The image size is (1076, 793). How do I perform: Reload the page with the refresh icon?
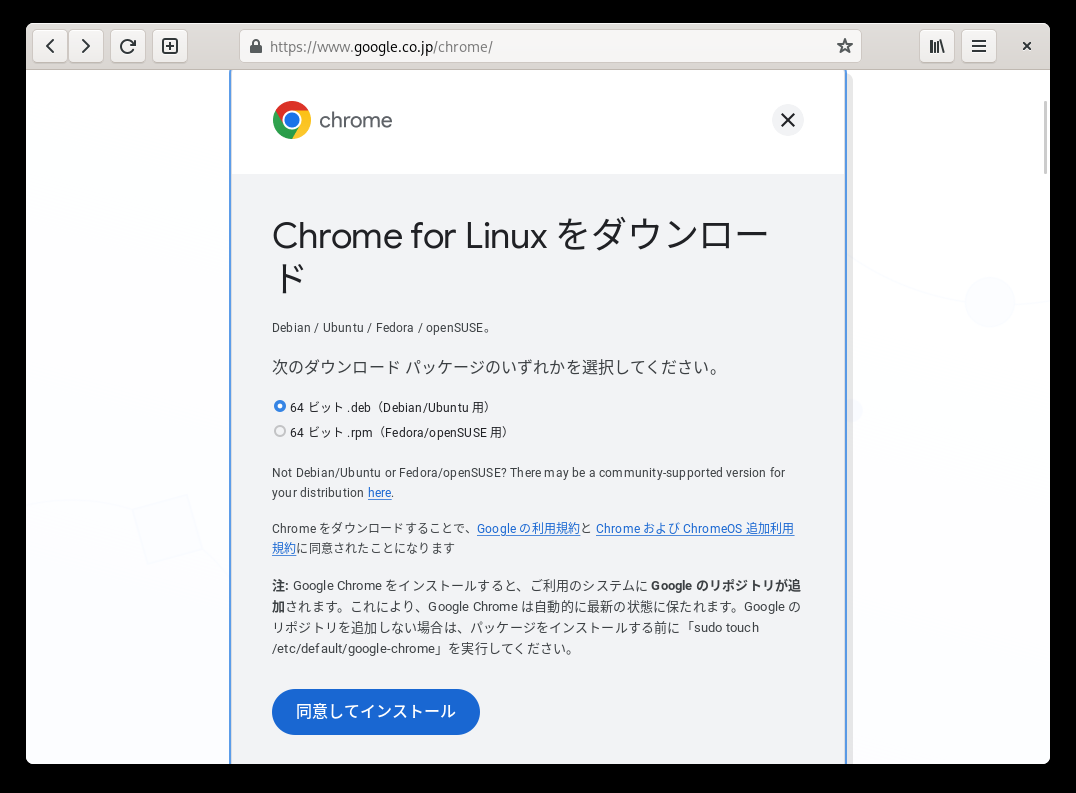(x=128, y=47)
